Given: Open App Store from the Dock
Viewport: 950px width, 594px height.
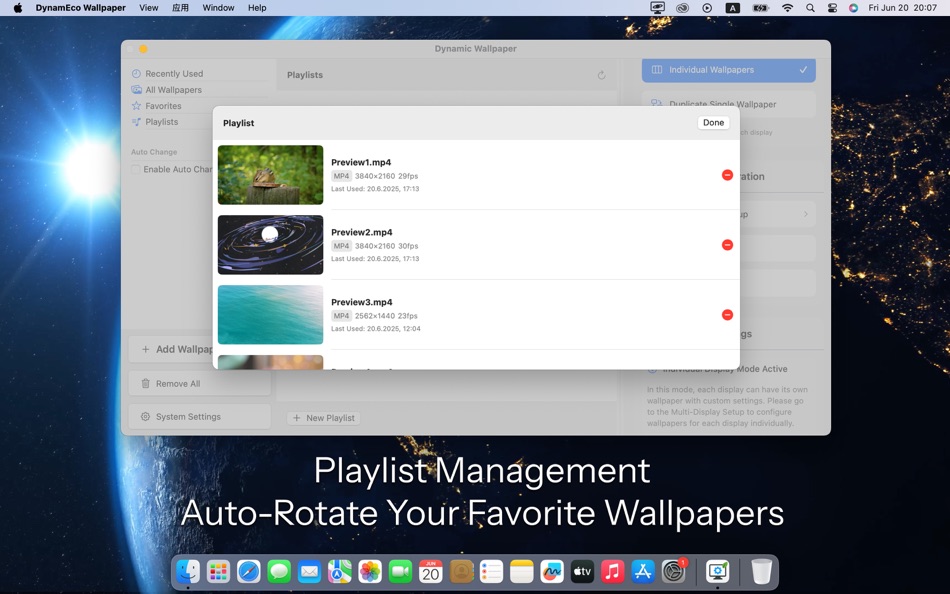Looking at the screenshot, I should (642, 571).
